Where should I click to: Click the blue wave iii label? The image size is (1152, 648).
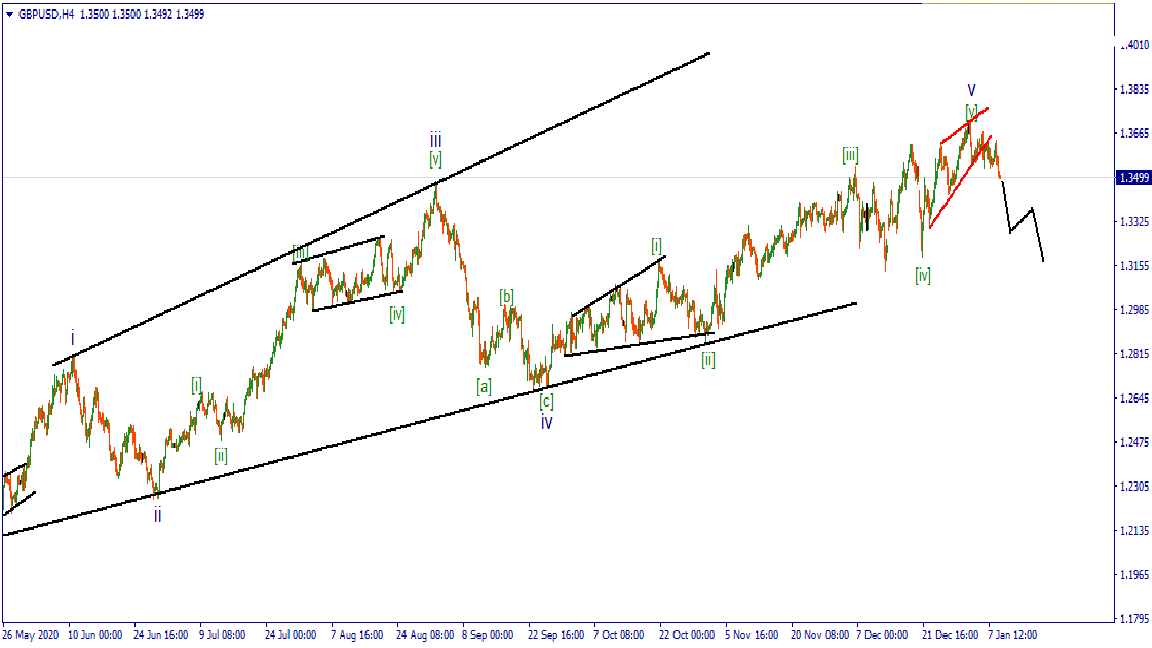436,140
